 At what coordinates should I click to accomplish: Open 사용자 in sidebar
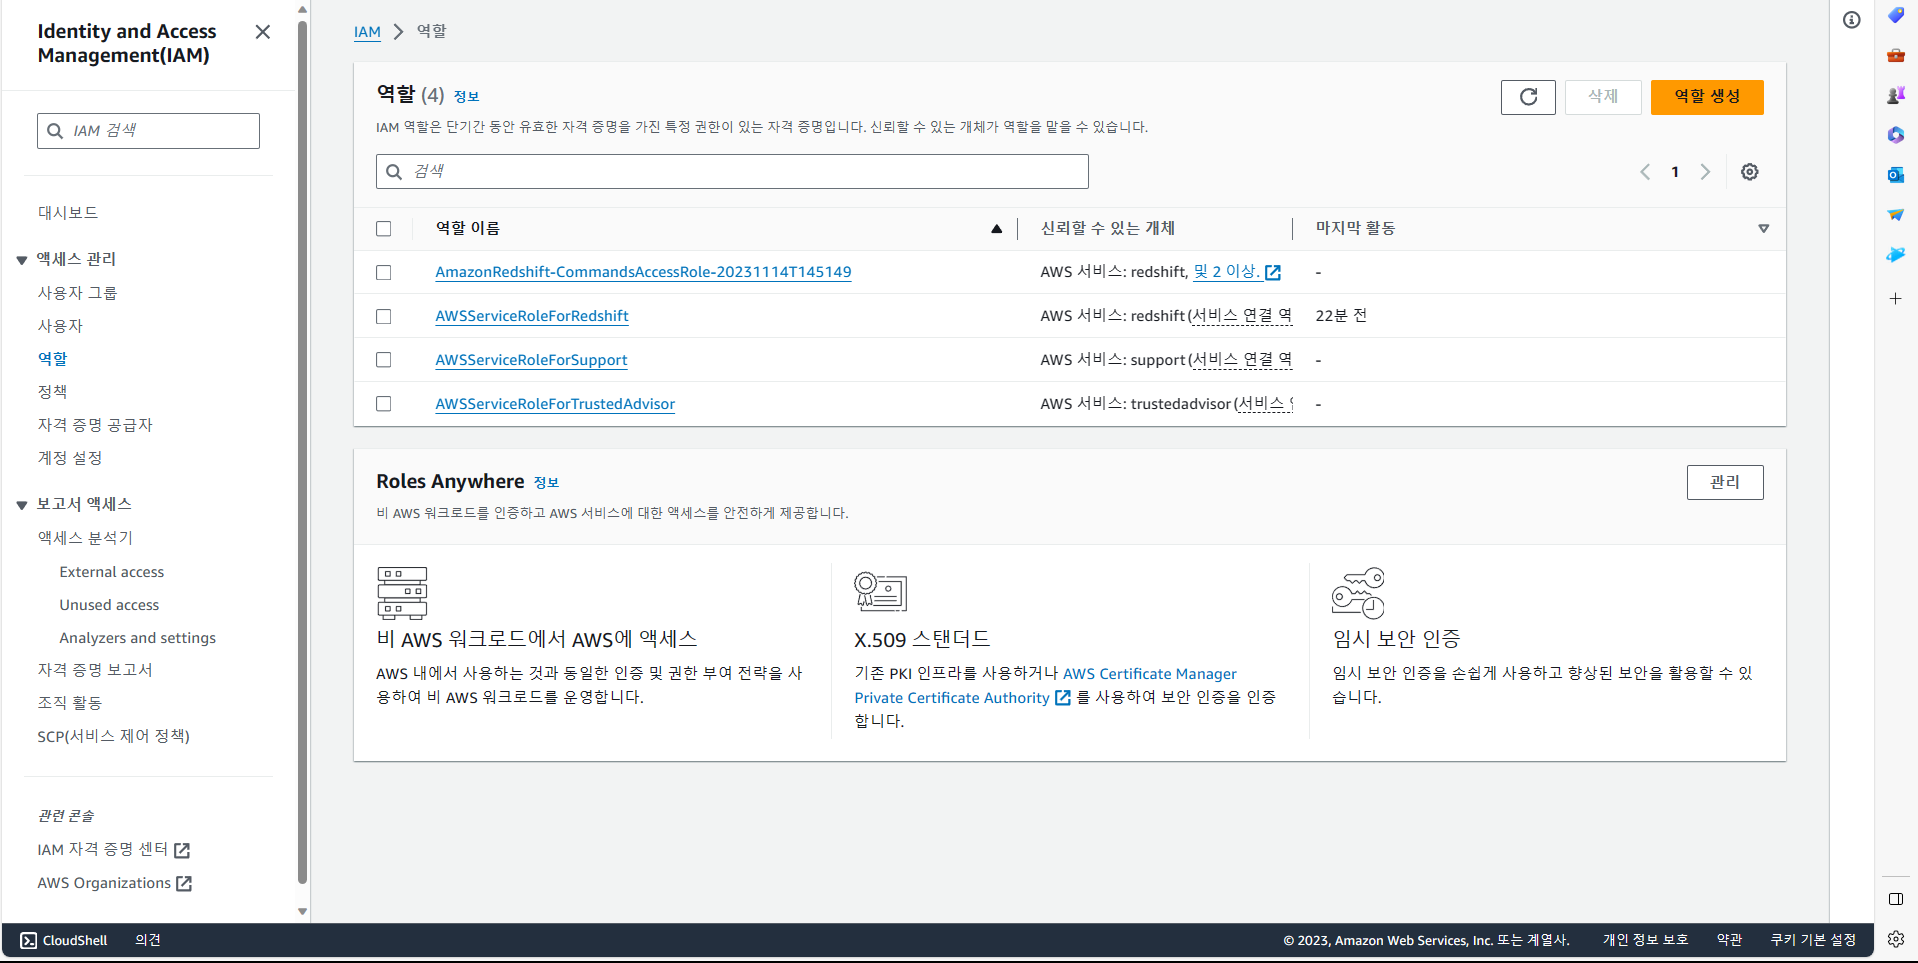pos(60,326)
